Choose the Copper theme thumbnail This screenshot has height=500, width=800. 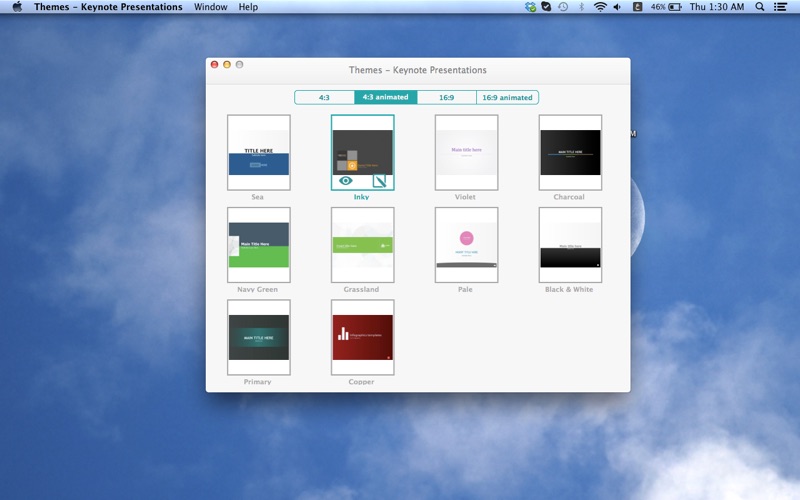[363, 337]
